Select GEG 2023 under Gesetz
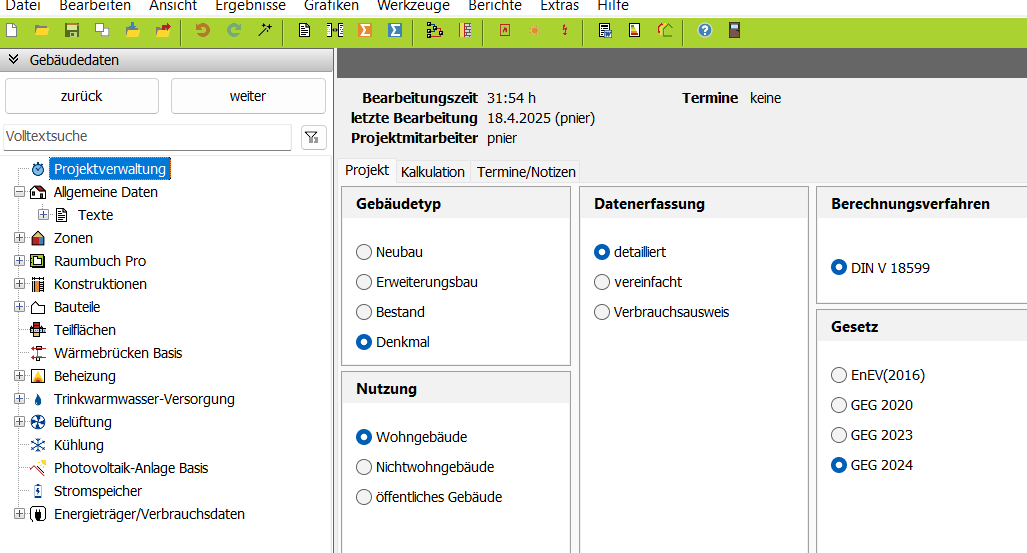Screen dimensions: 1027x553 [872, 435]
